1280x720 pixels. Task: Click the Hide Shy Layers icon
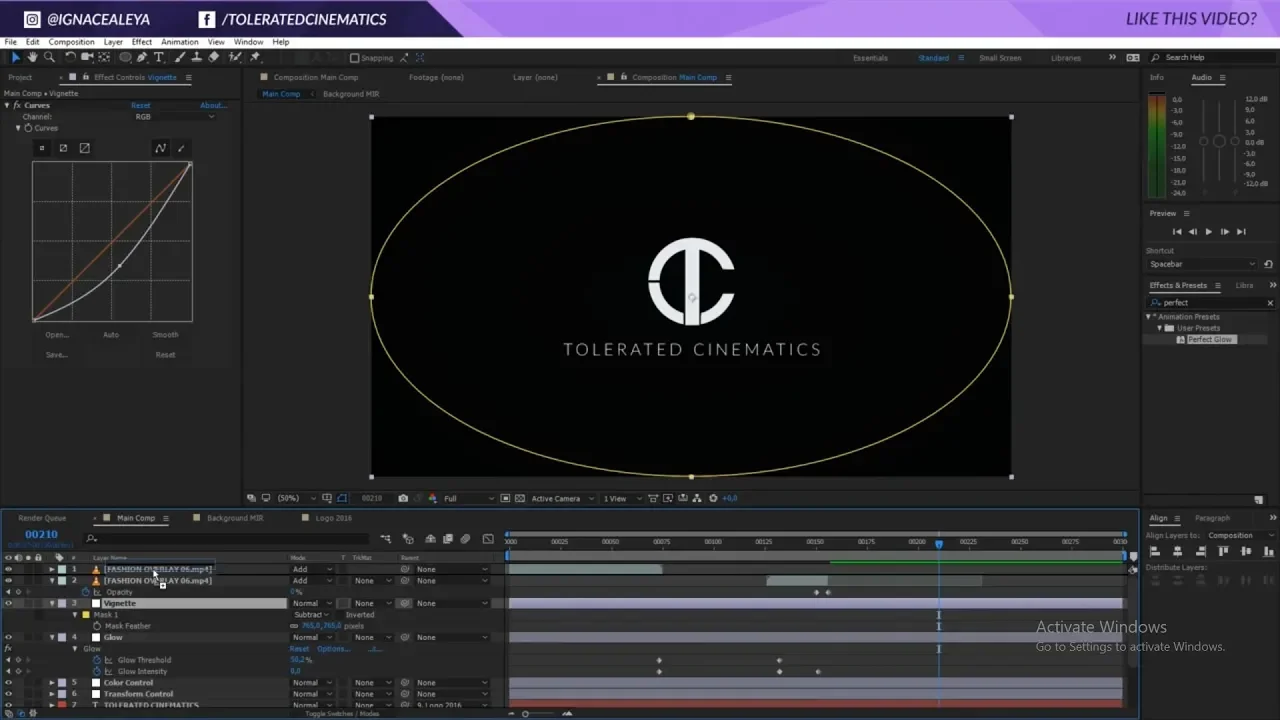[x=431, y=539]
